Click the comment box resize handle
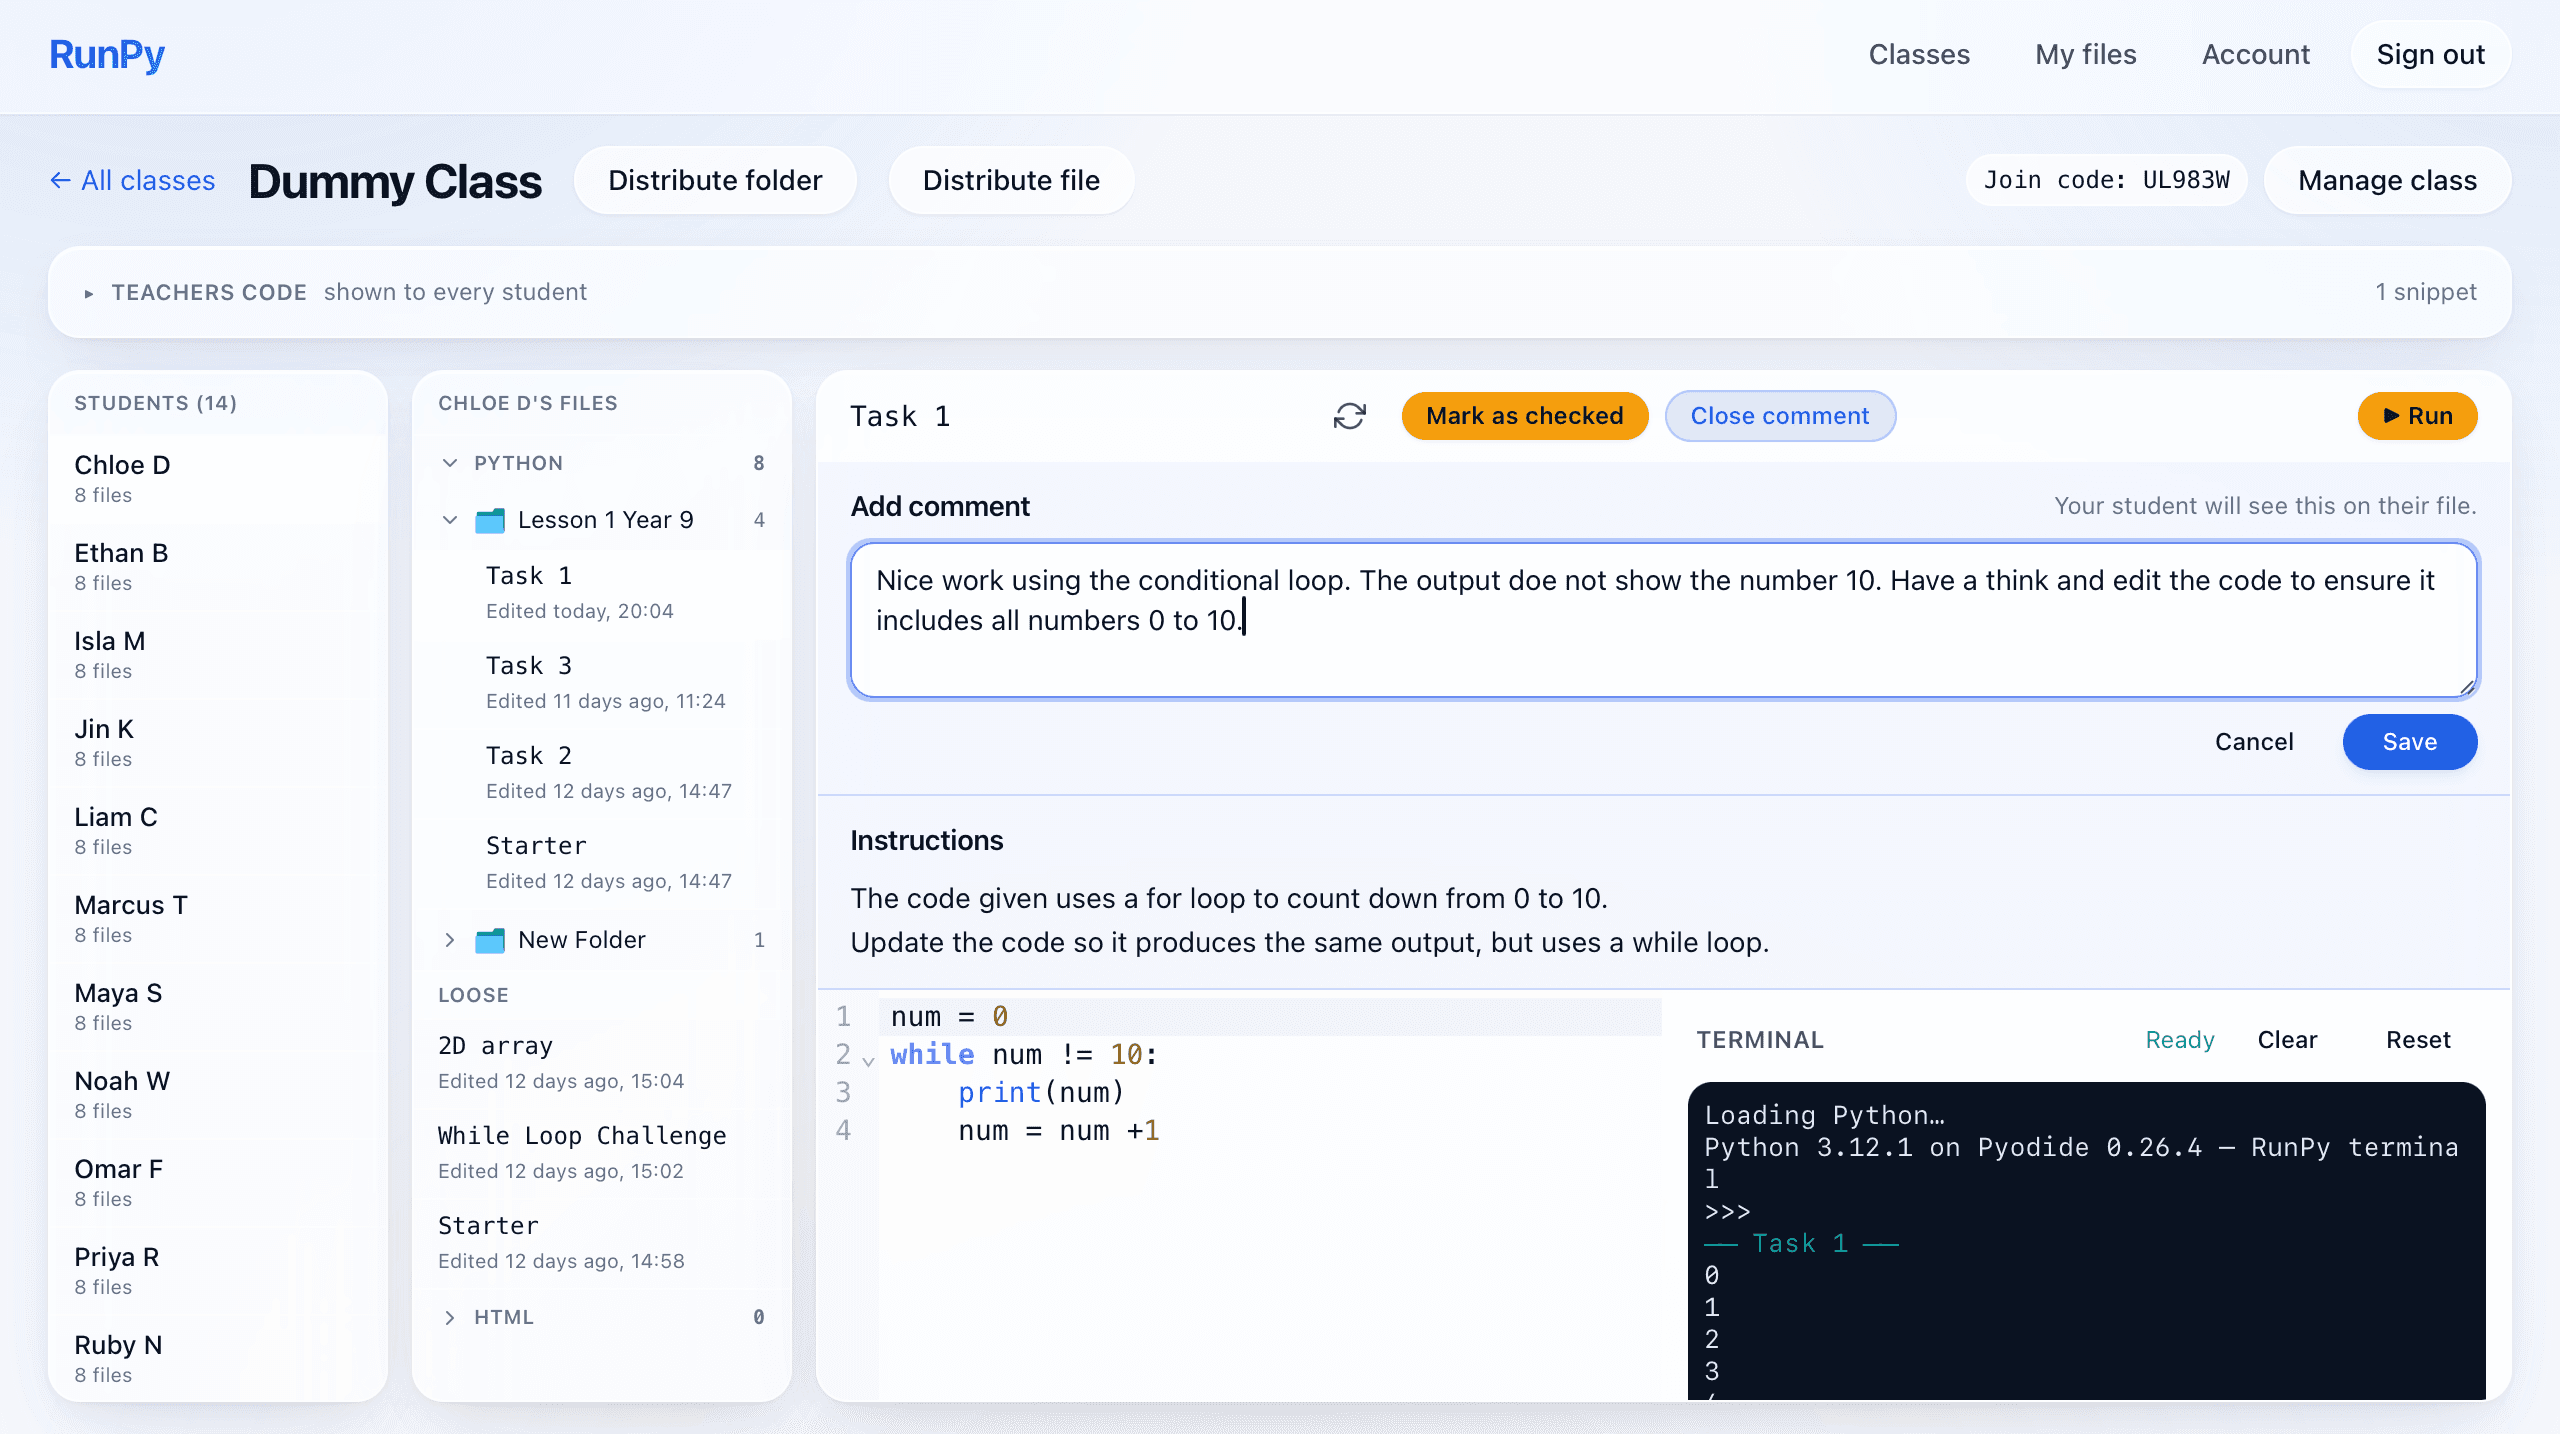 coord(2467,687)
